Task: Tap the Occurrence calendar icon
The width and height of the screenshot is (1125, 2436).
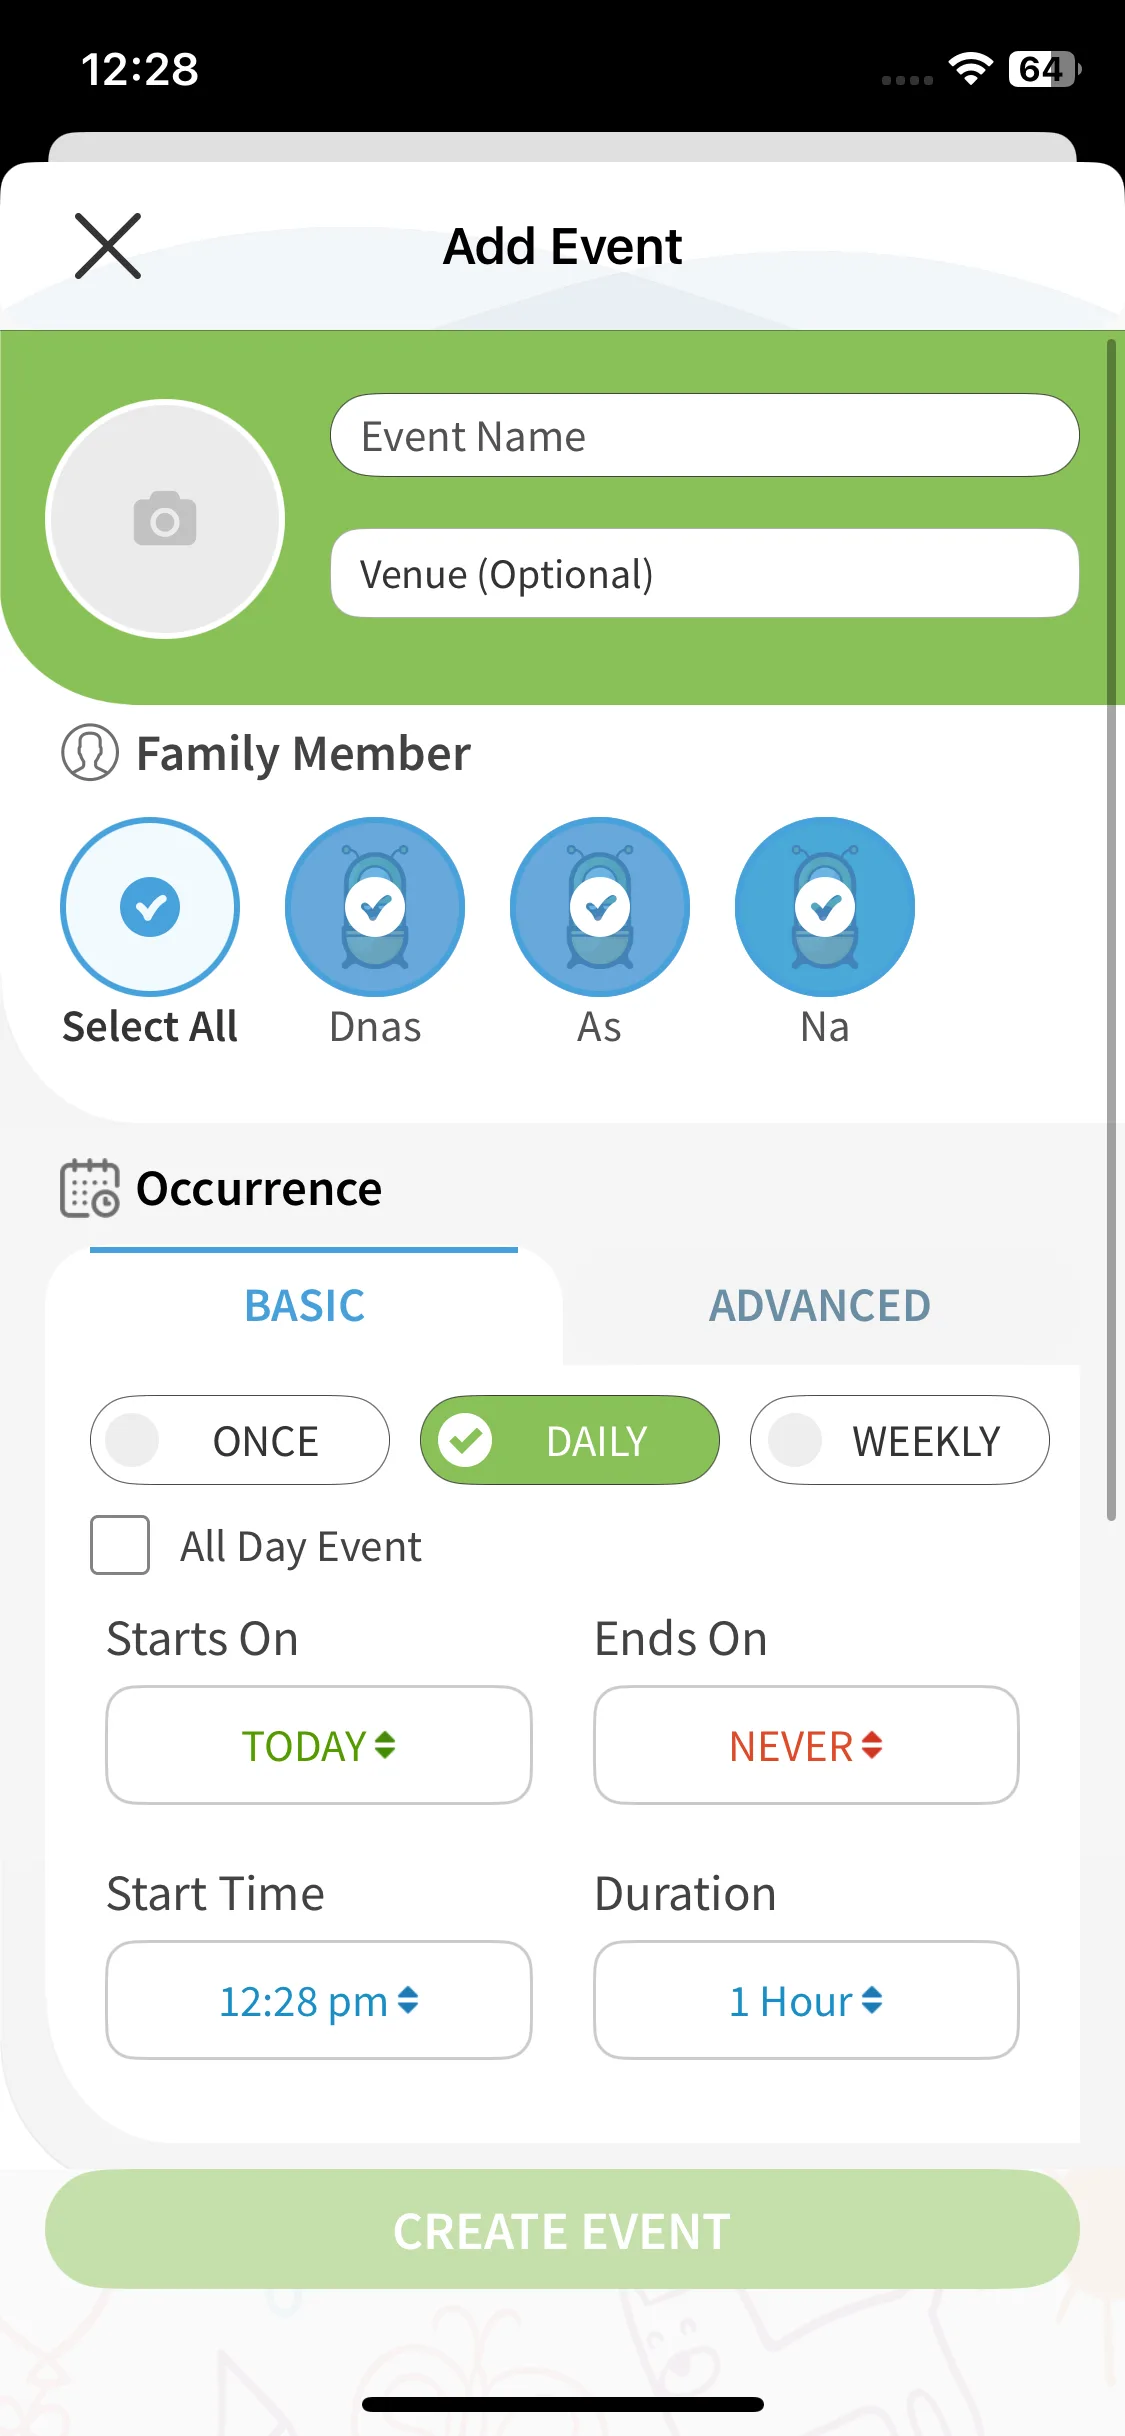Action: click(90, 1188)
